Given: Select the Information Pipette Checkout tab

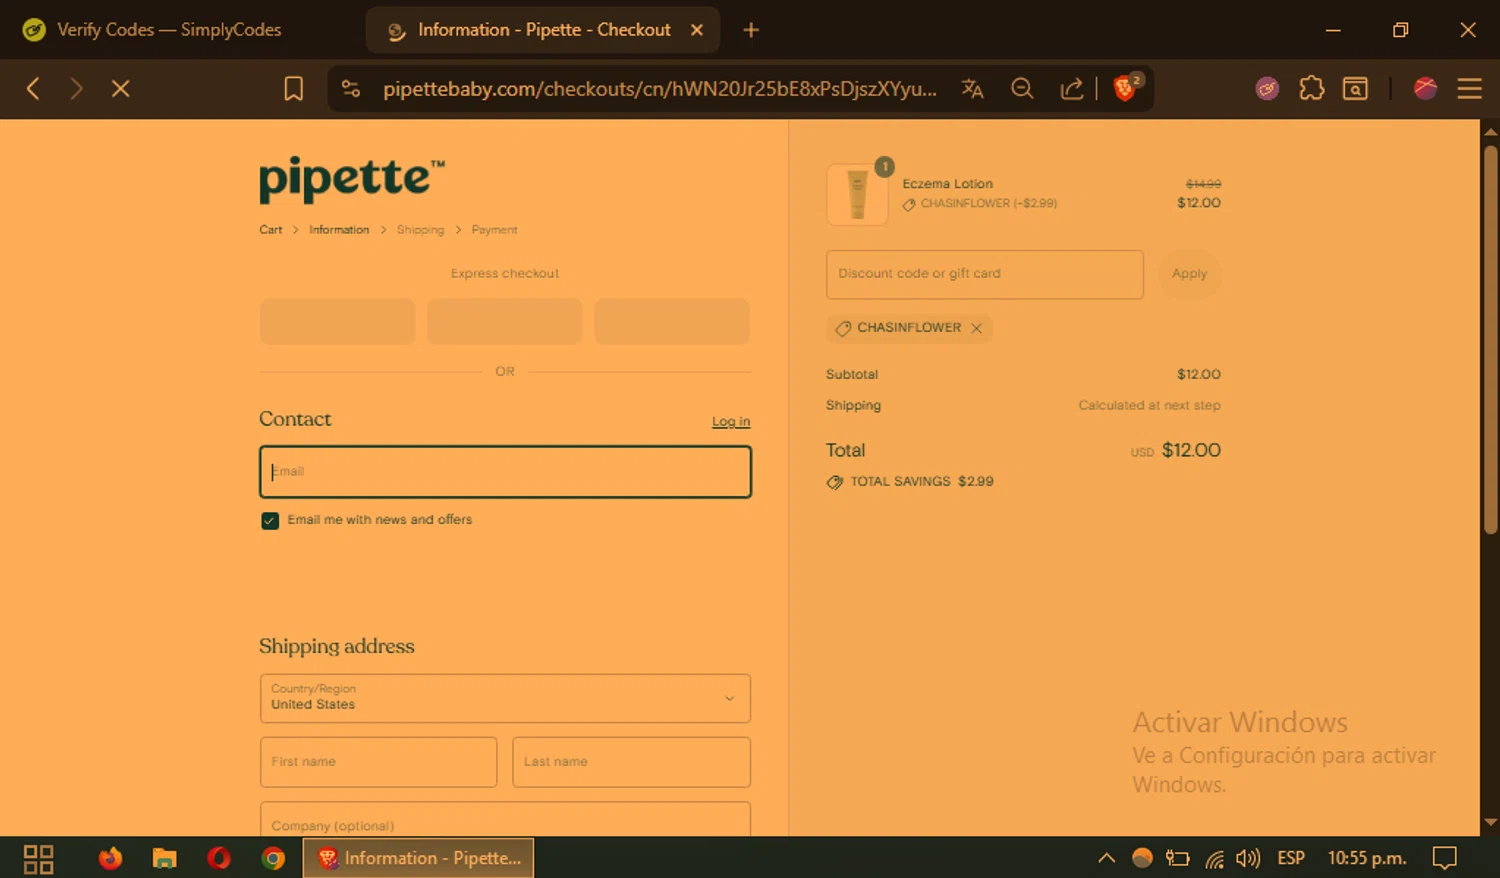Looking at the screenshot, I should point(544,30).
